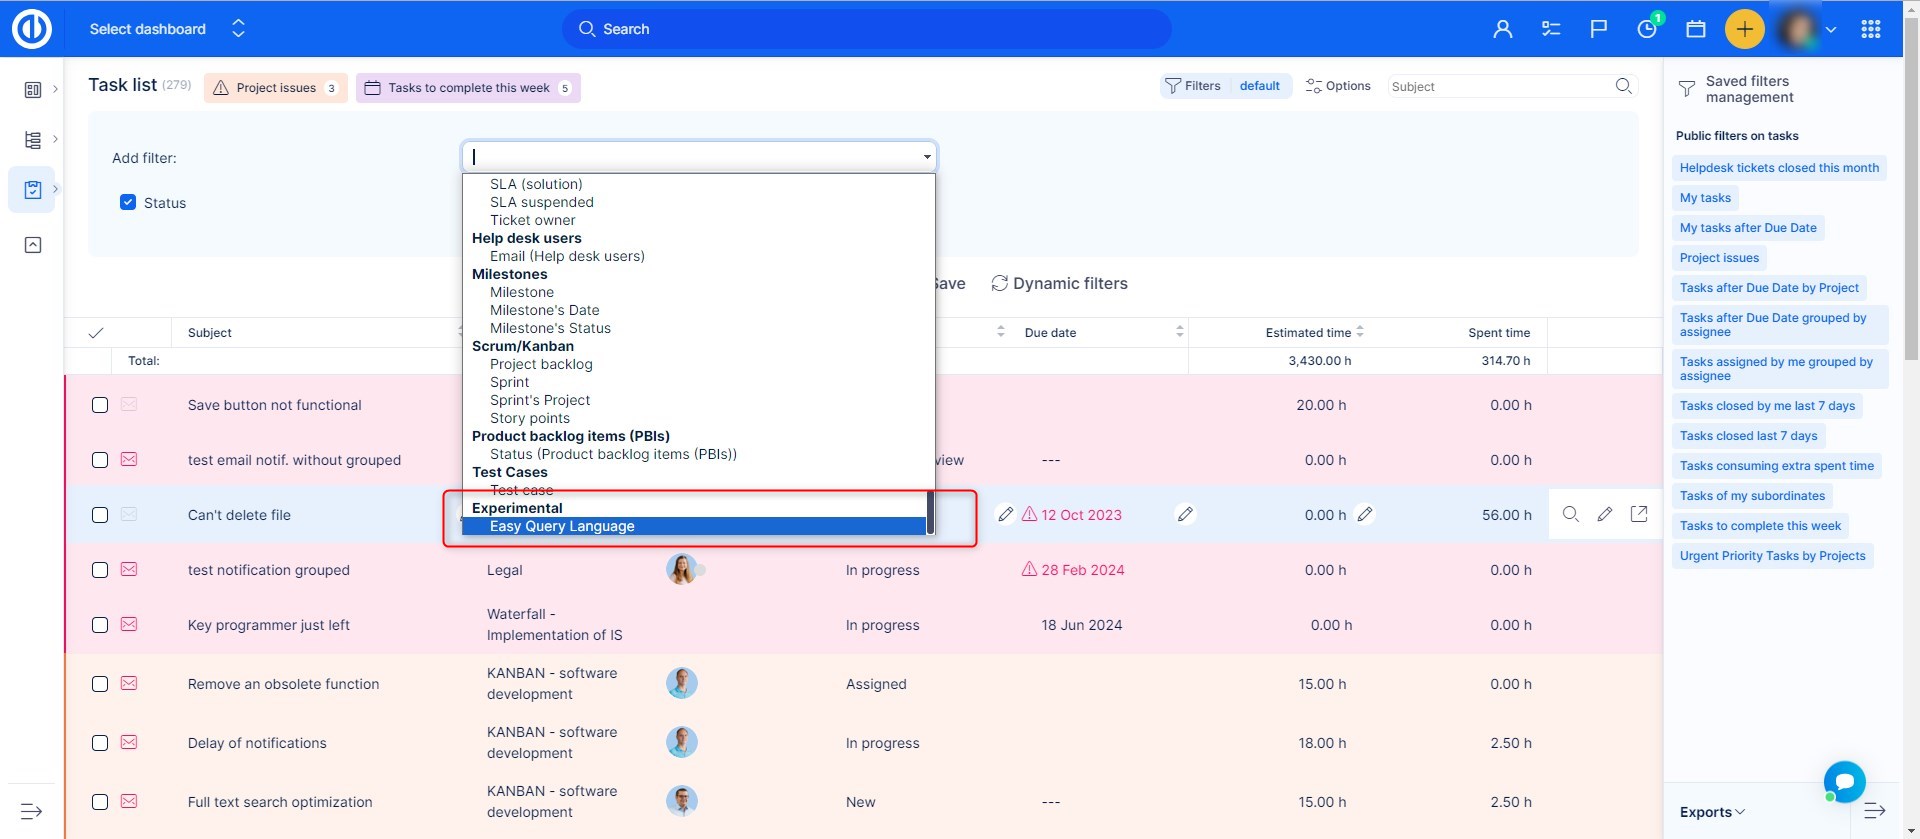
Task: Choose Easy Query Language from the list
Action: [562, 526]
